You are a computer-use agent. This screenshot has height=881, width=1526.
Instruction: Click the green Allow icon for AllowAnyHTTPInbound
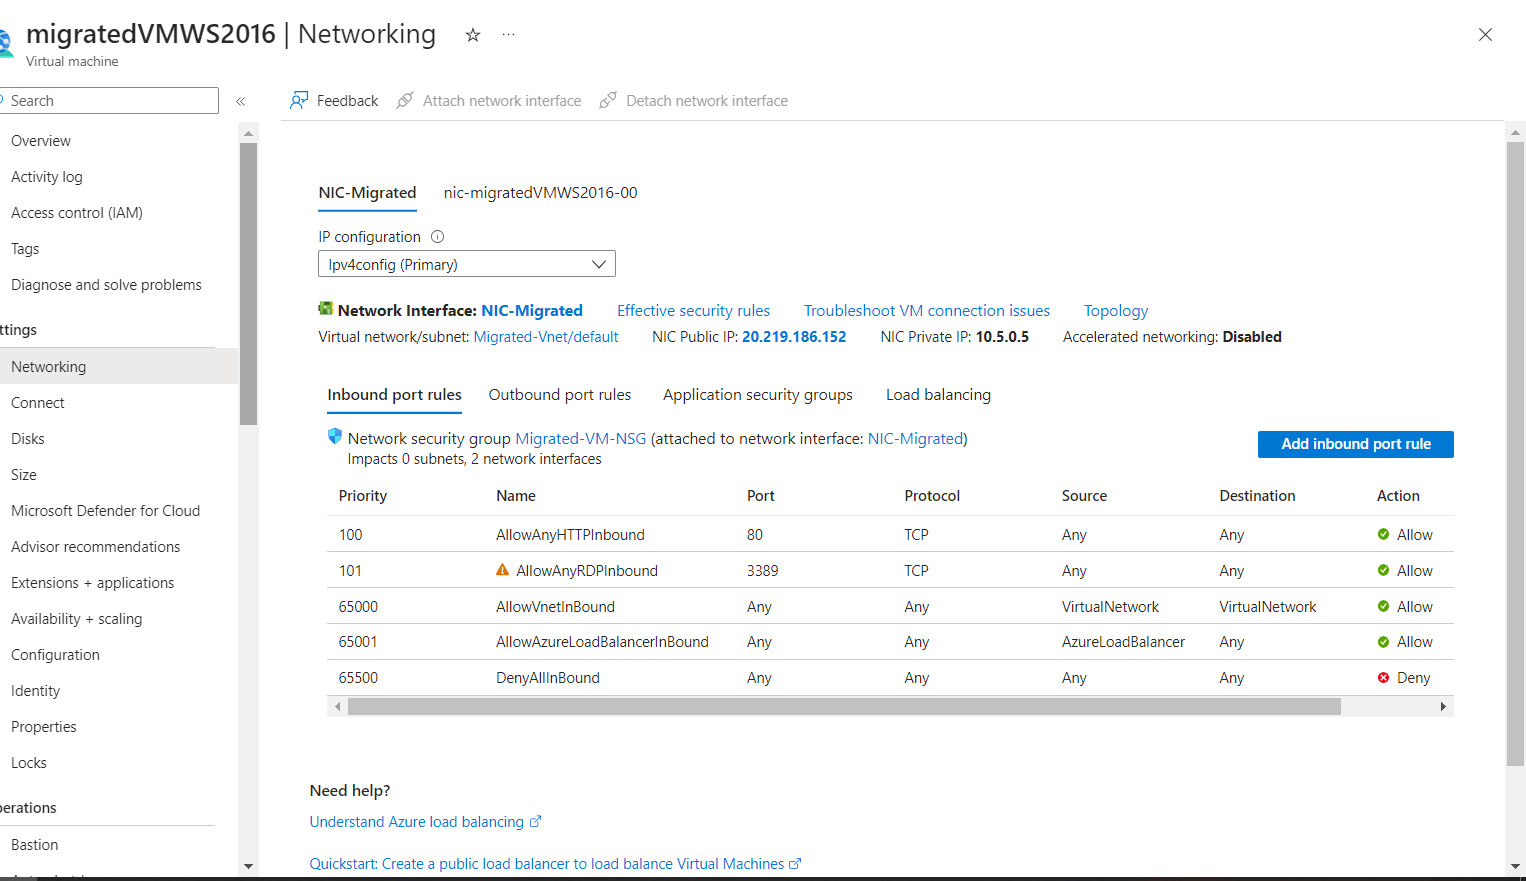1384,534
